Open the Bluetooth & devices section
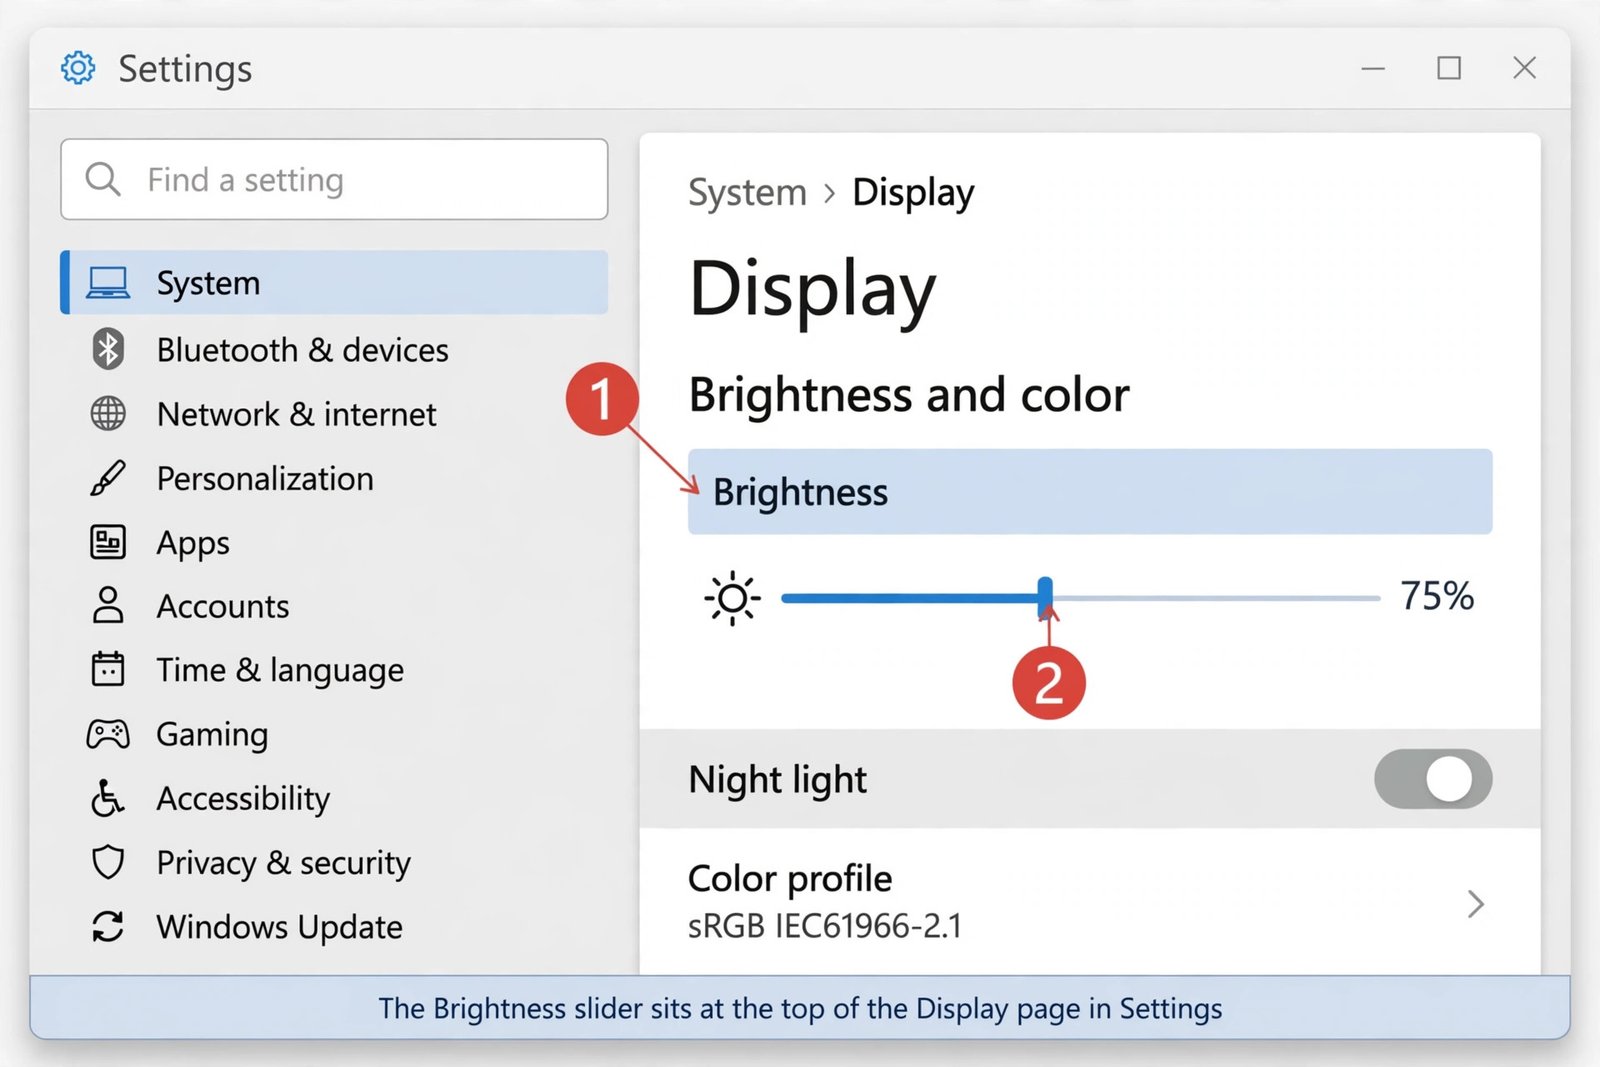Screen dimensions: 1600x1067 [302, 350]
